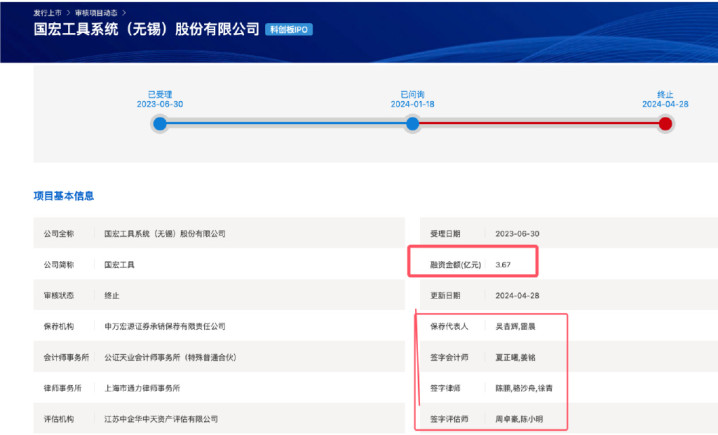Click the 已受理 2023-06-30 timeline label
The width and height of the screenshot is (718, 435).
tap(160, 99)
